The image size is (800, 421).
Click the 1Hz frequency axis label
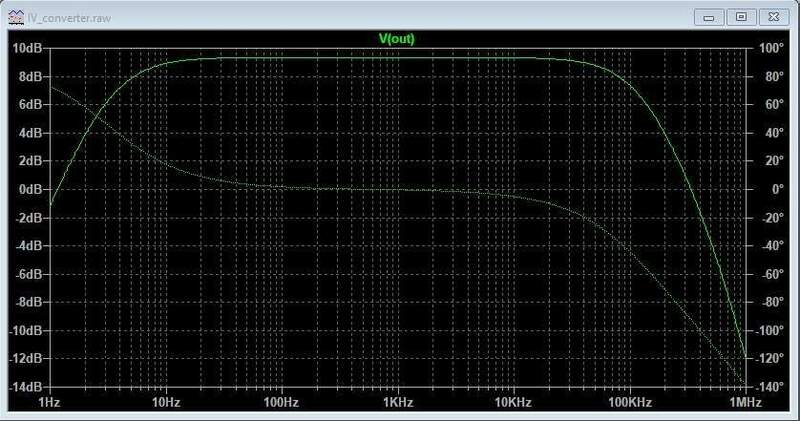coord(50,402)
